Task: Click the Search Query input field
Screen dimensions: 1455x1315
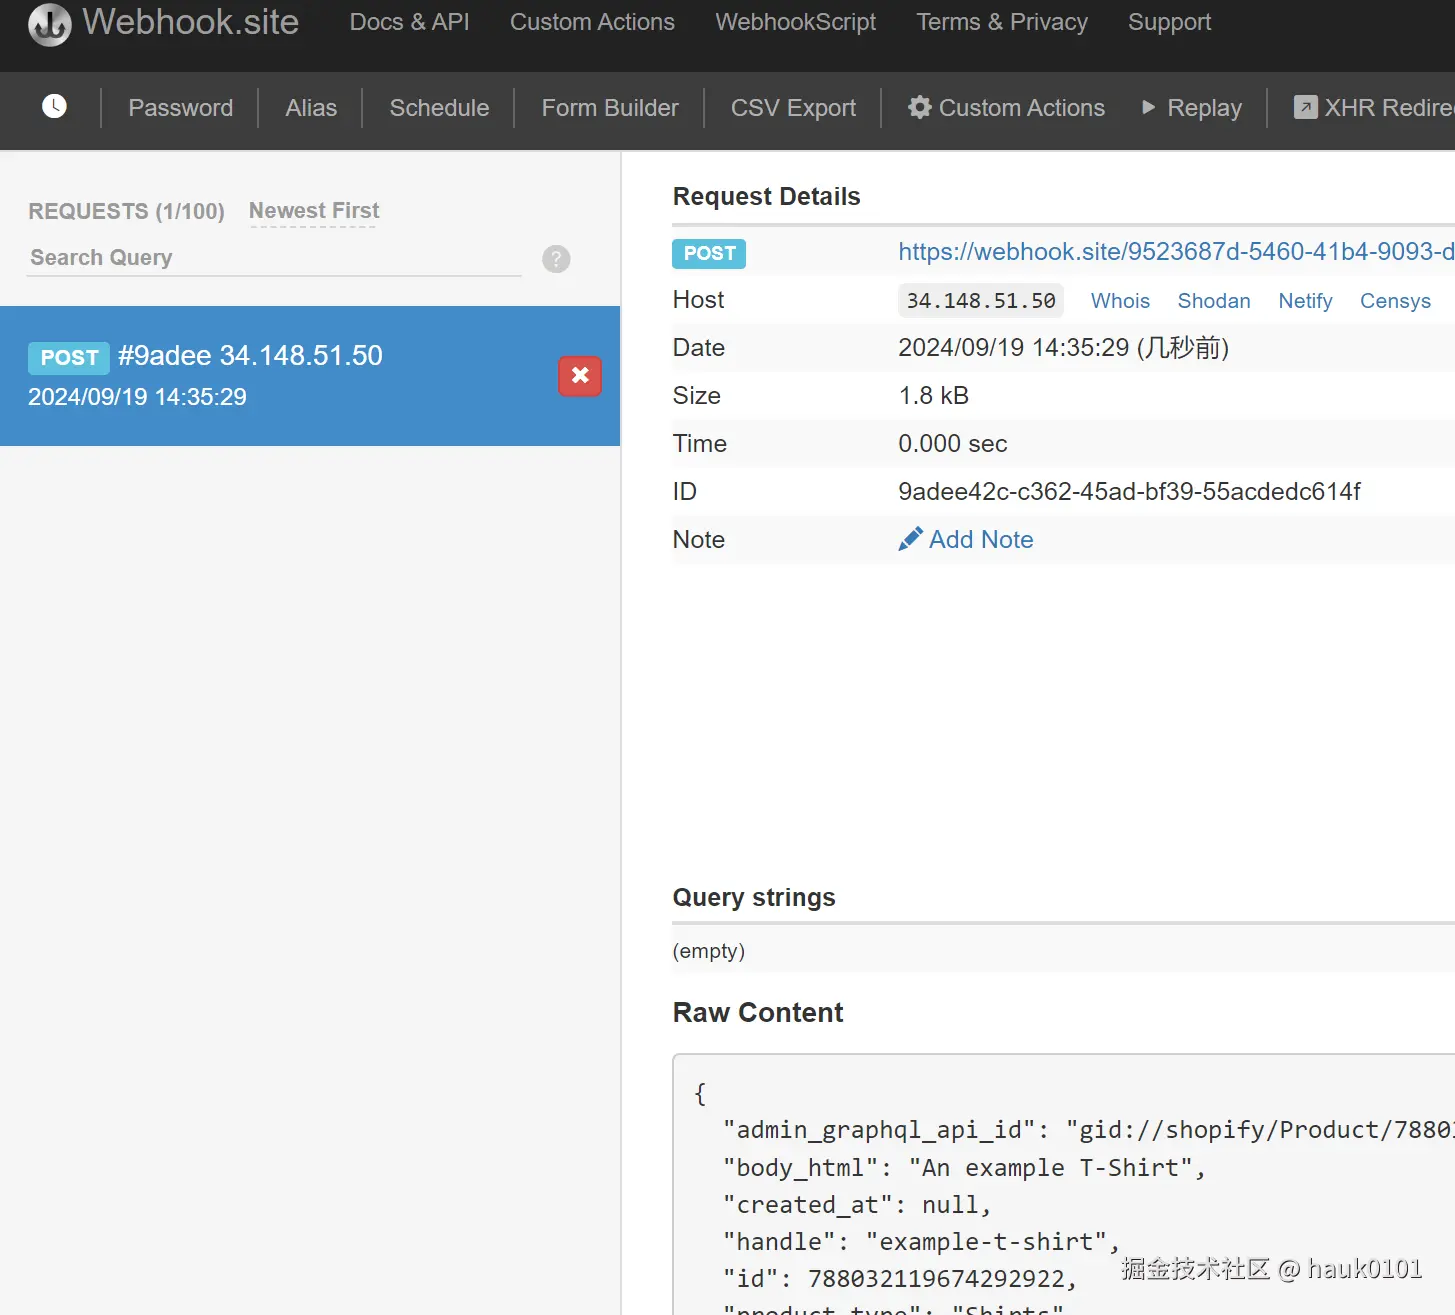Action: [x=274, y=258]
